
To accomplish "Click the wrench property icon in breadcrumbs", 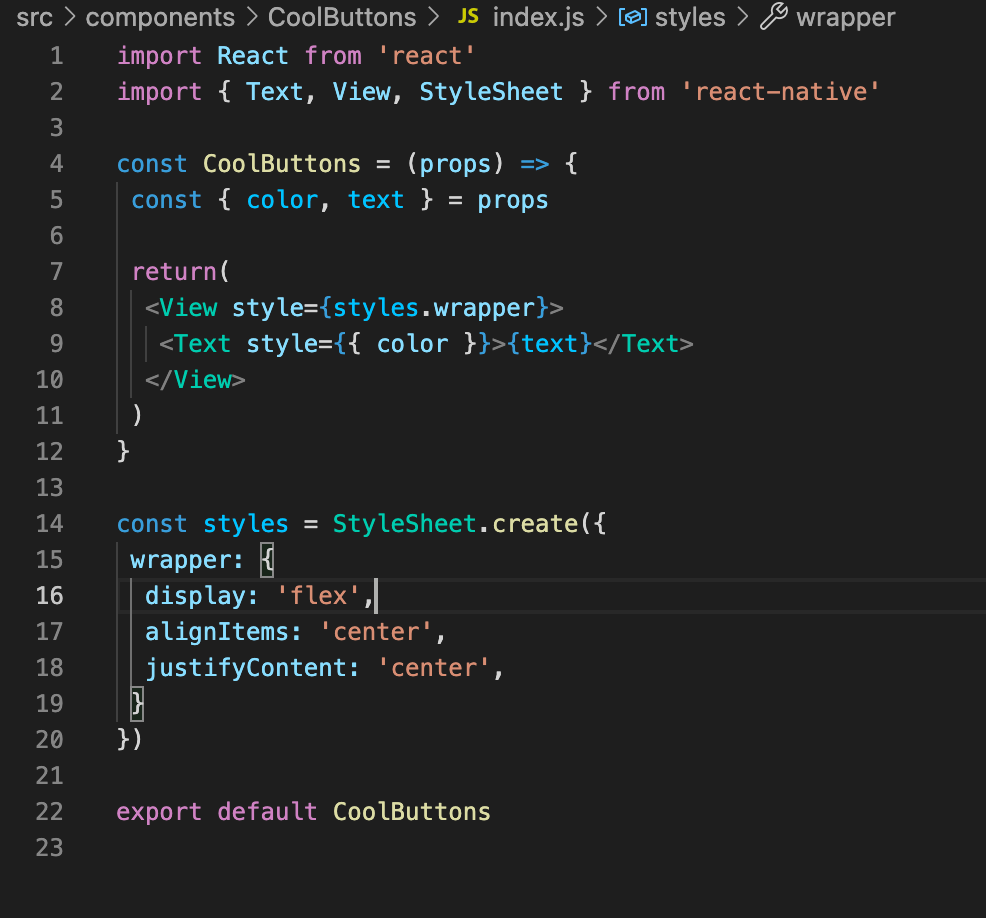I will (774, 17).
